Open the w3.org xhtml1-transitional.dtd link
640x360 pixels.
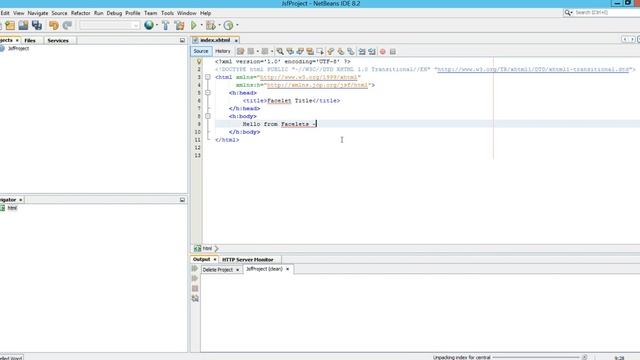(x=532, y=69)
